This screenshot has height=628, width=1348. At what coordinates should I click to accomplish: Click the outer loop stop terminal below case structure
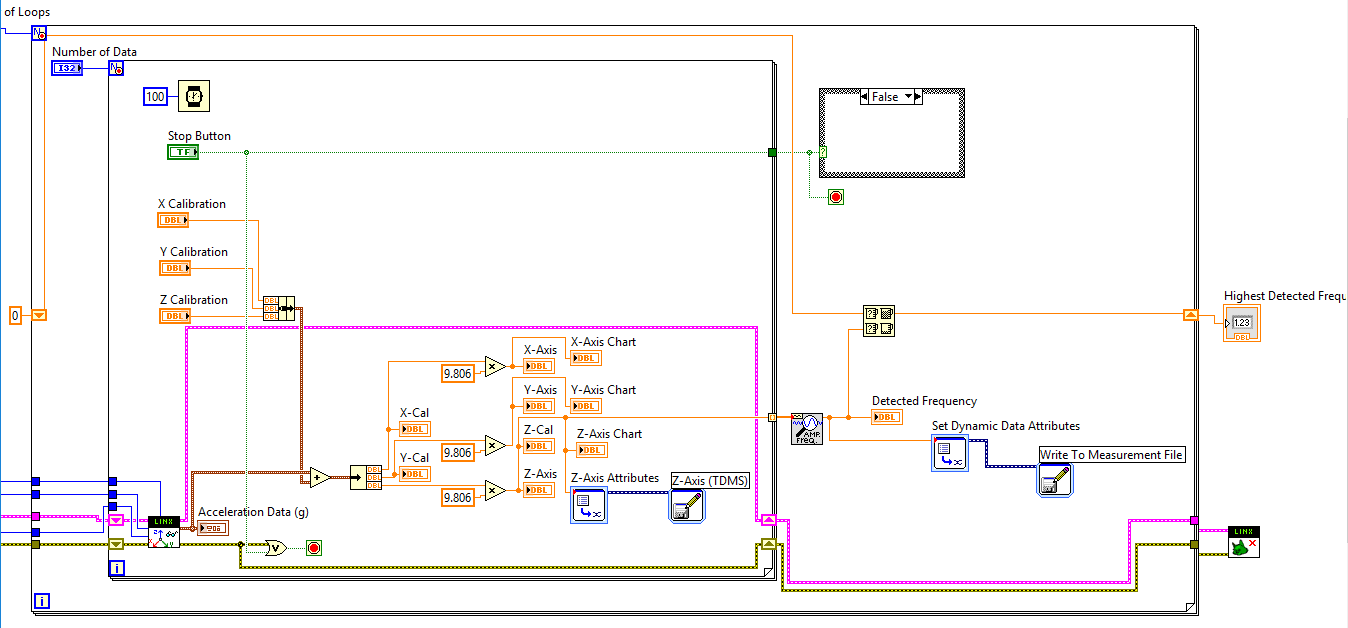[x=836, y=197]
